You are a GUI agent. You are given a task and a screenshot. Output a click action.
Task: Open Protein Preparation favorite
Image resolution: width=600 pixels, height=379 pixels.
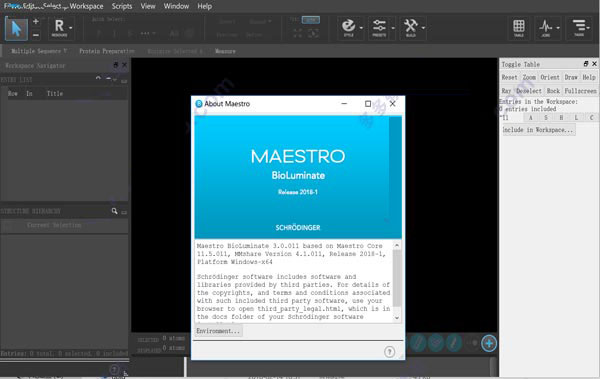point(107,51)
